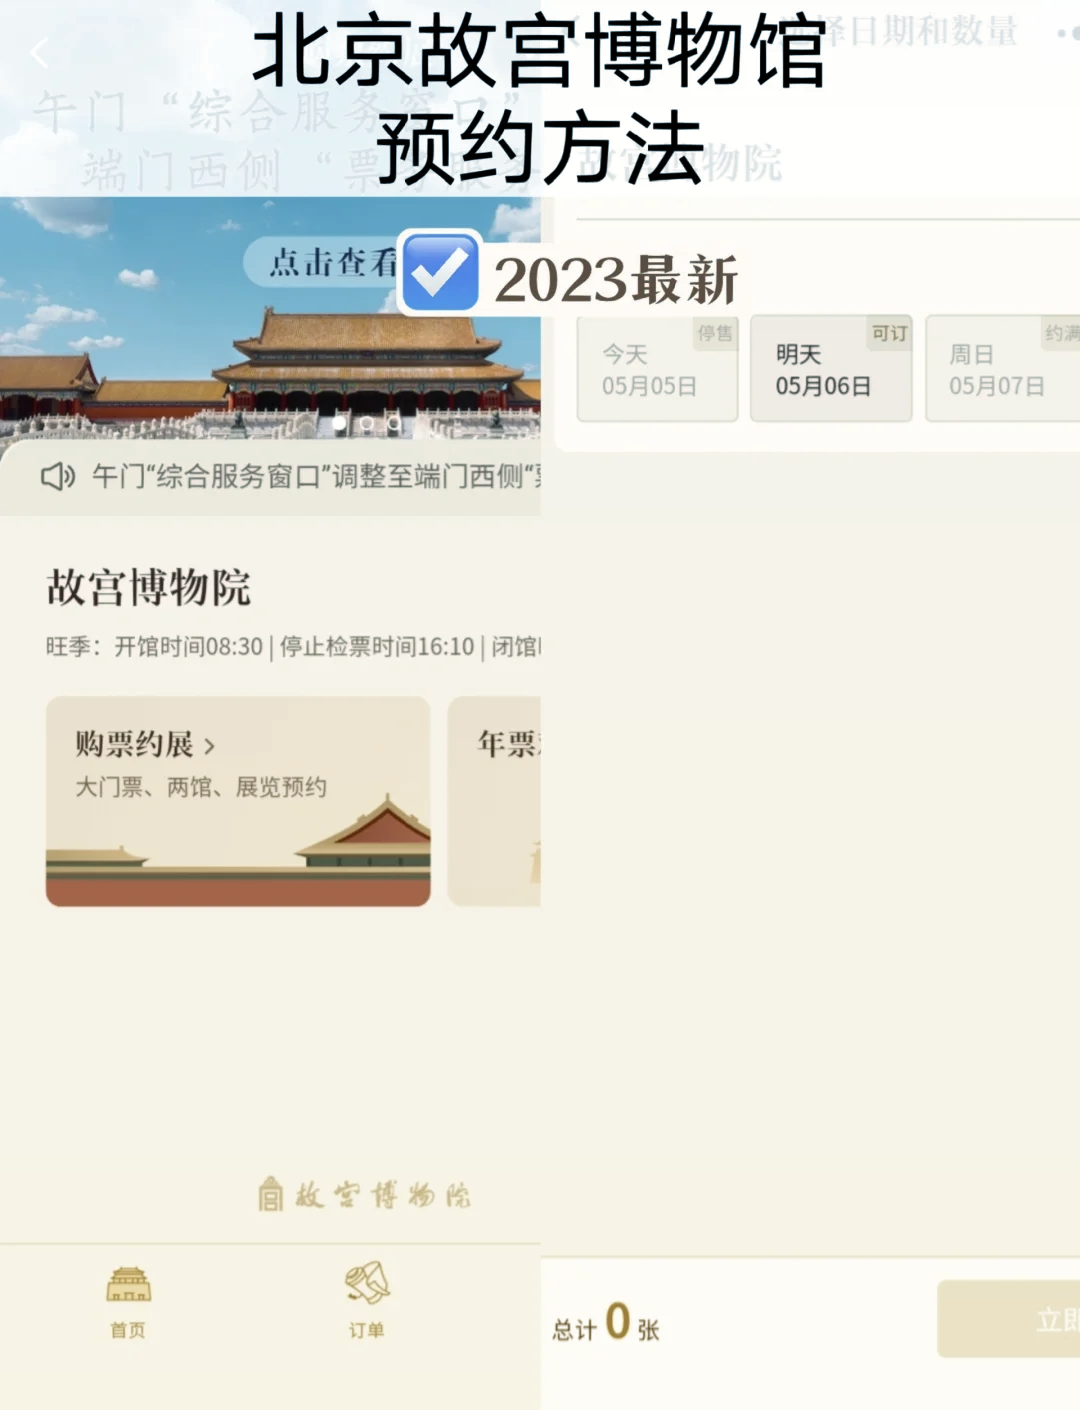Open the 订单 orders icon tab
Image resolution: width=1080 pixels, height=1410 pixels.
coord(367,1300)
